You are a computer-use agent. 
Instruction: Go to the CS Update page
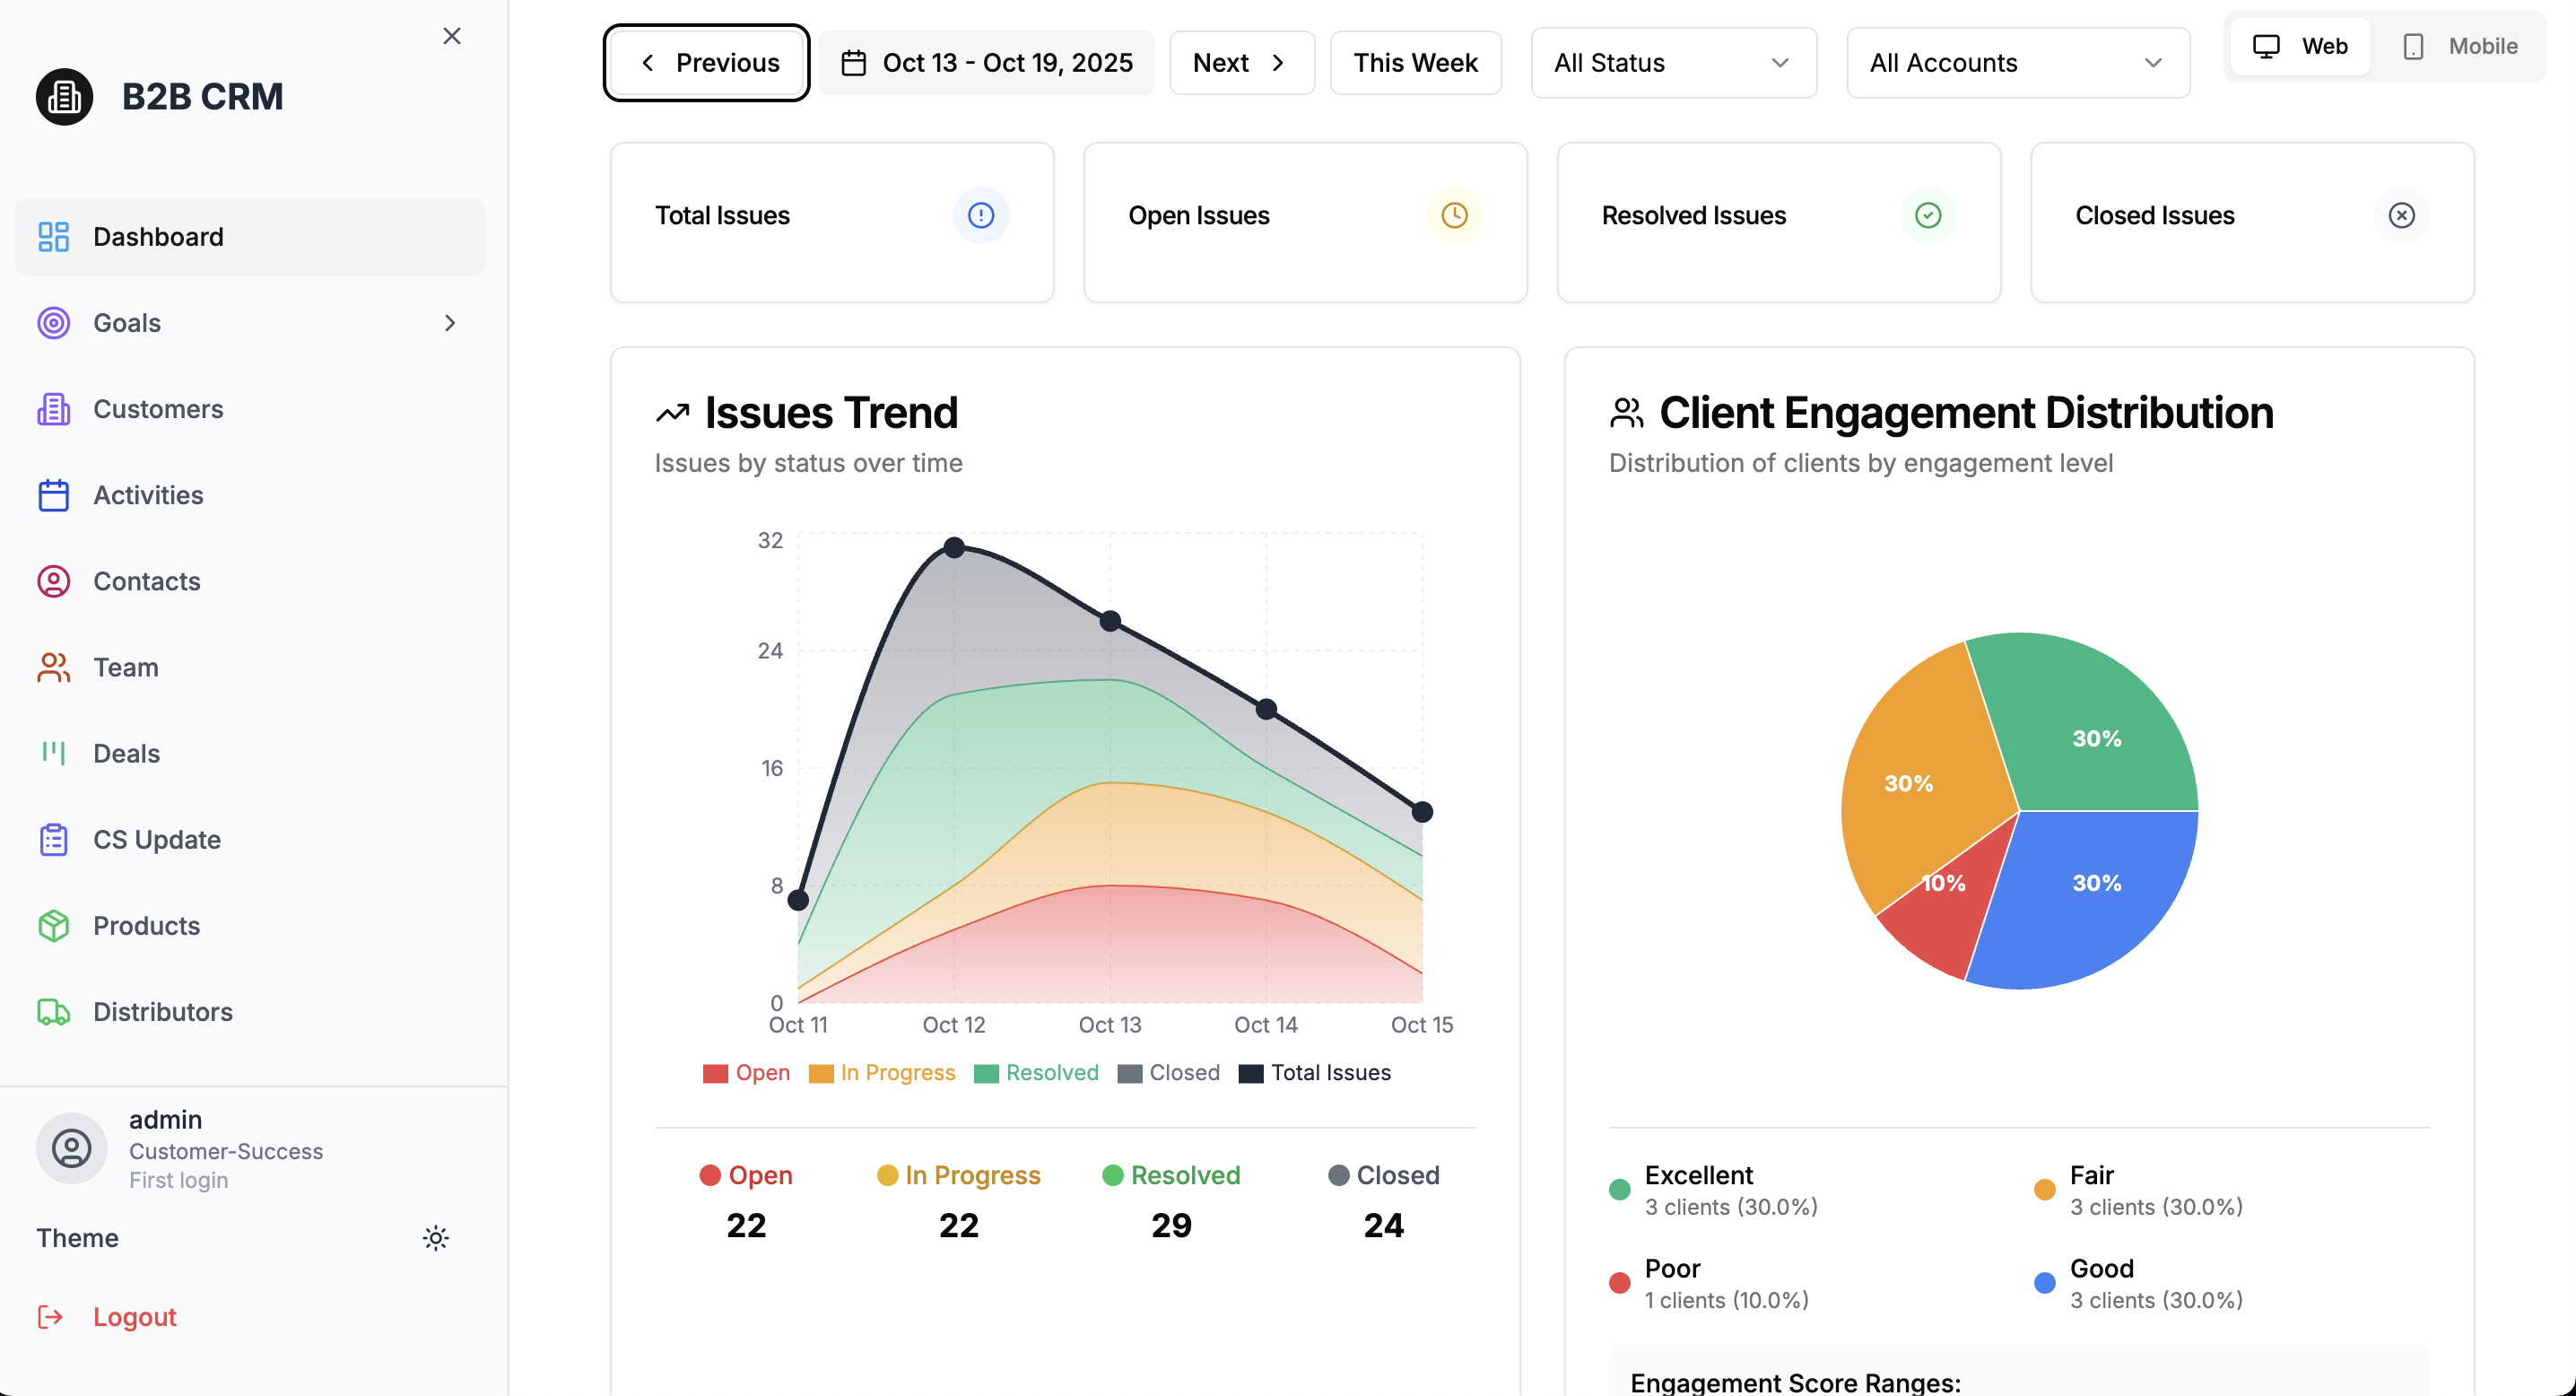156,840
